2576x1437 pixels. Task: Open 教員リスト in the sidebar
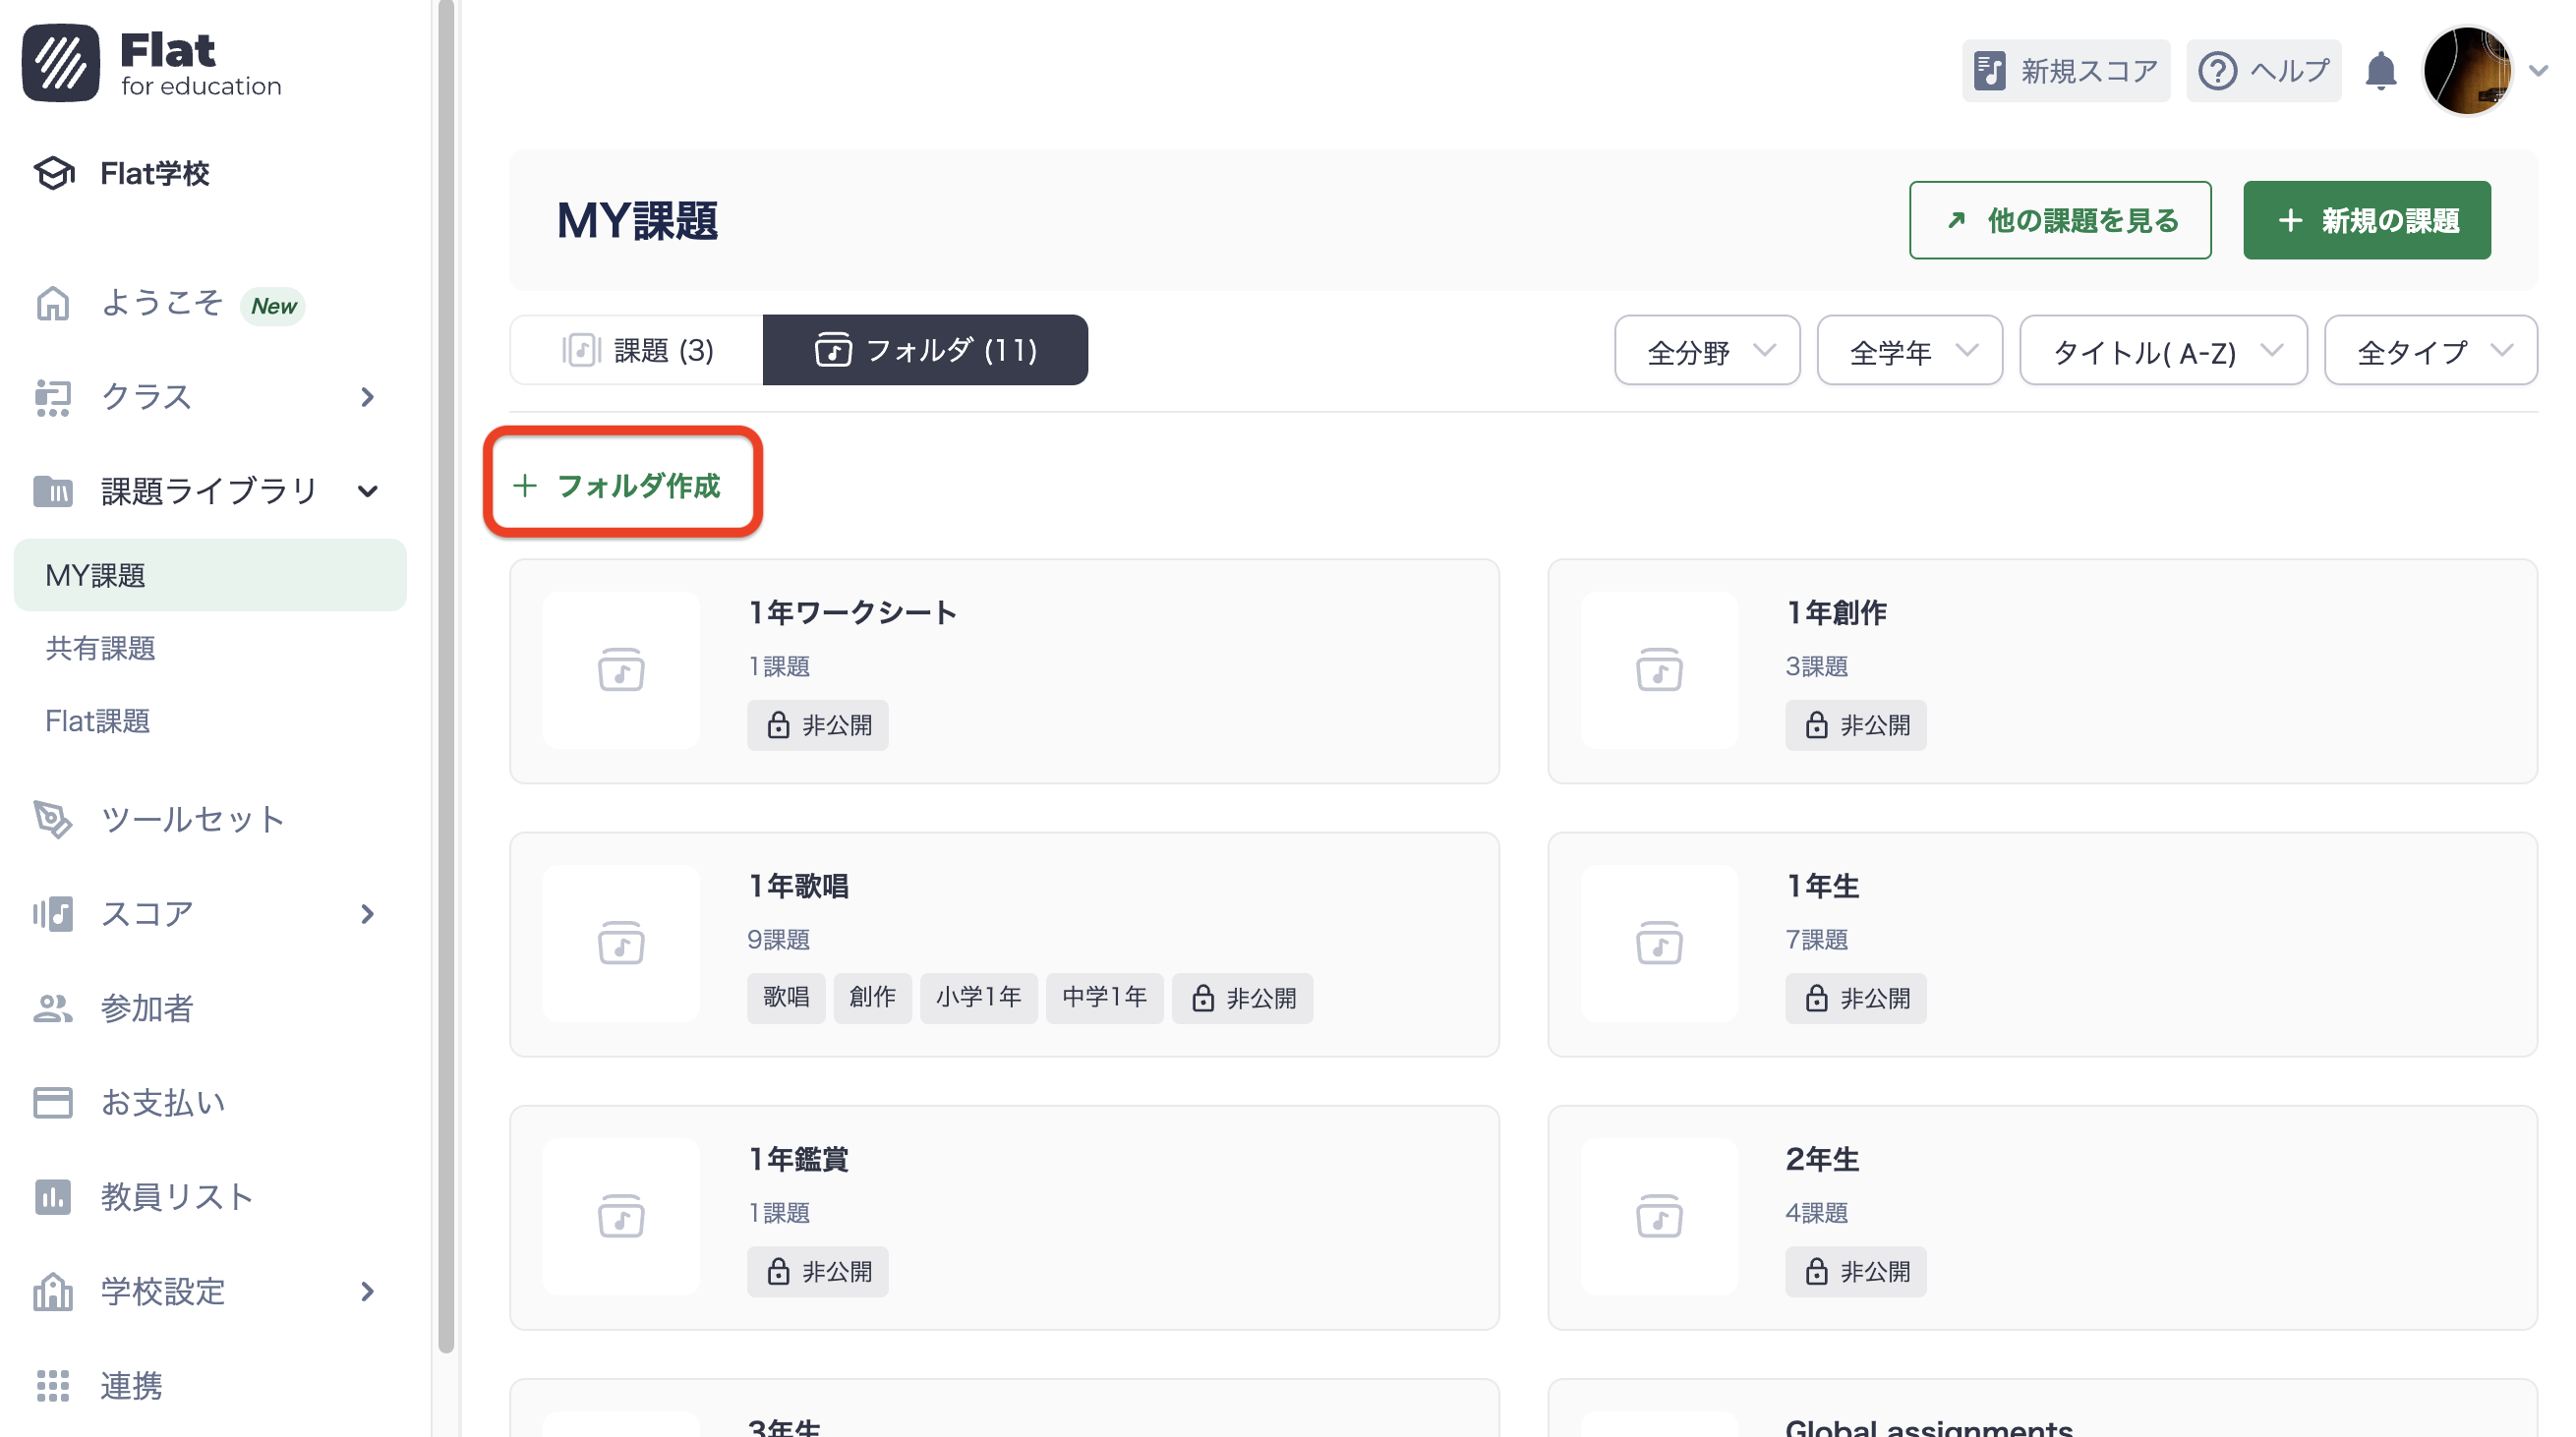click(176, 1196)
